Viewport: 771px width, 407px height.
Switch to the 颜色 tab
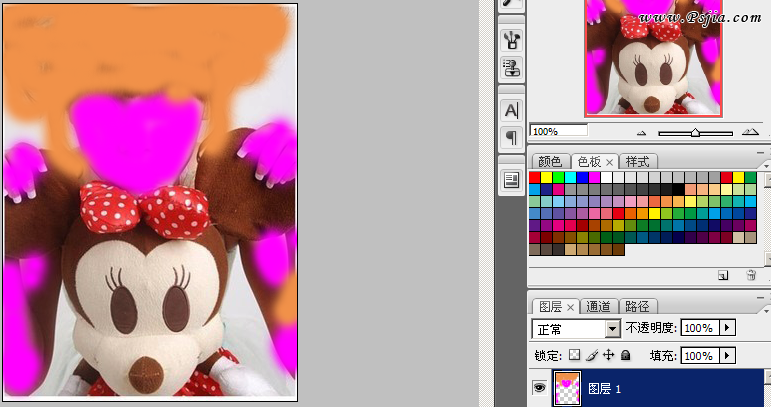[x=550, y=161]
